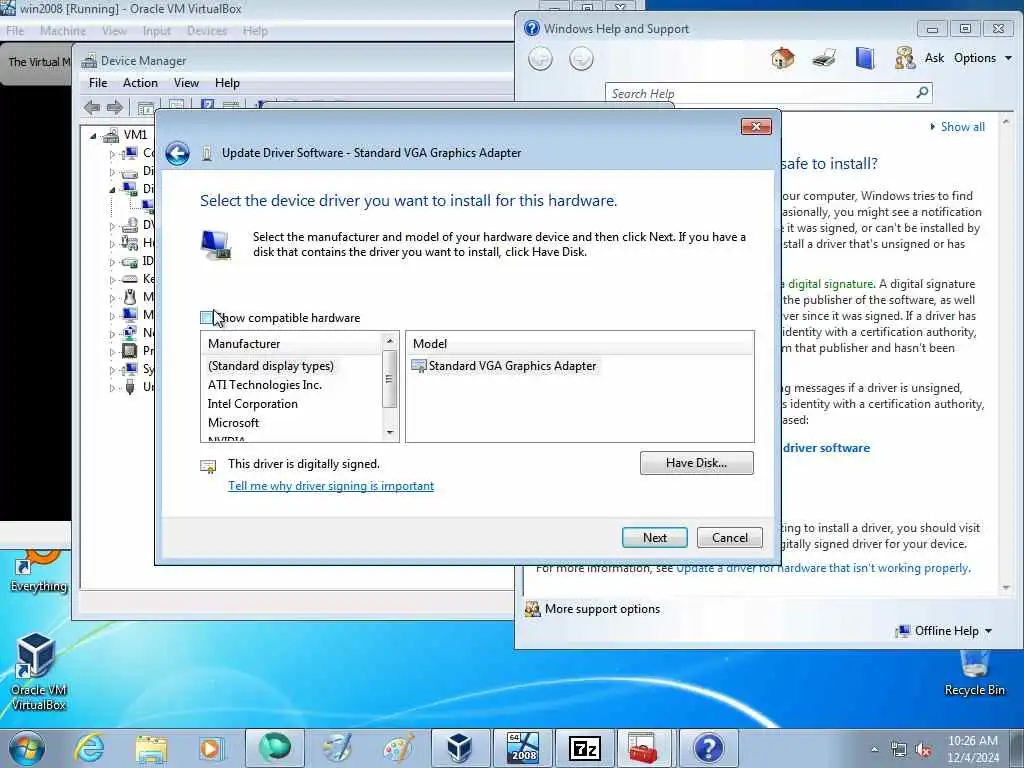
Task: Click the muted volume tray icon
Action: pos(923,750)
